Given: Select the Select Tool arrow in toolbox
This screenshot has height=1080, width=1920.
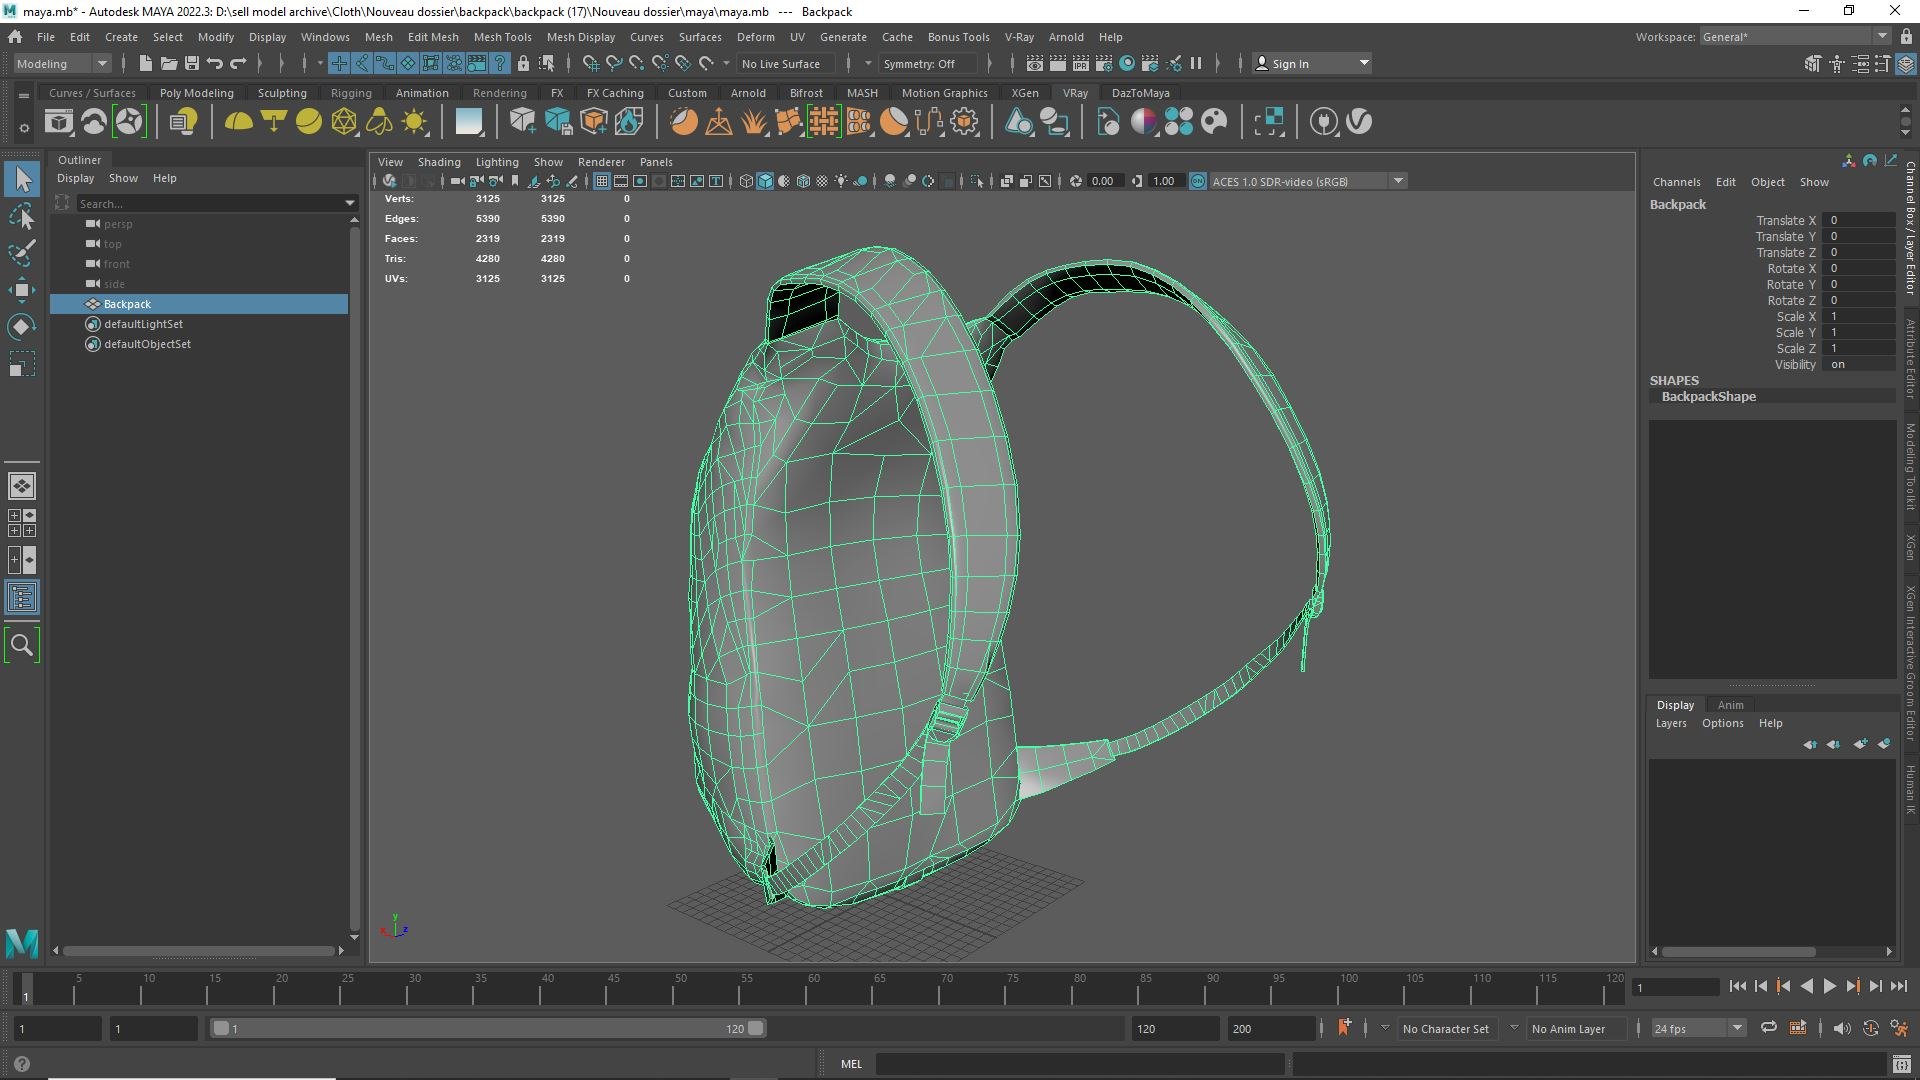Looking at the screenshot, I should [22, 180].
